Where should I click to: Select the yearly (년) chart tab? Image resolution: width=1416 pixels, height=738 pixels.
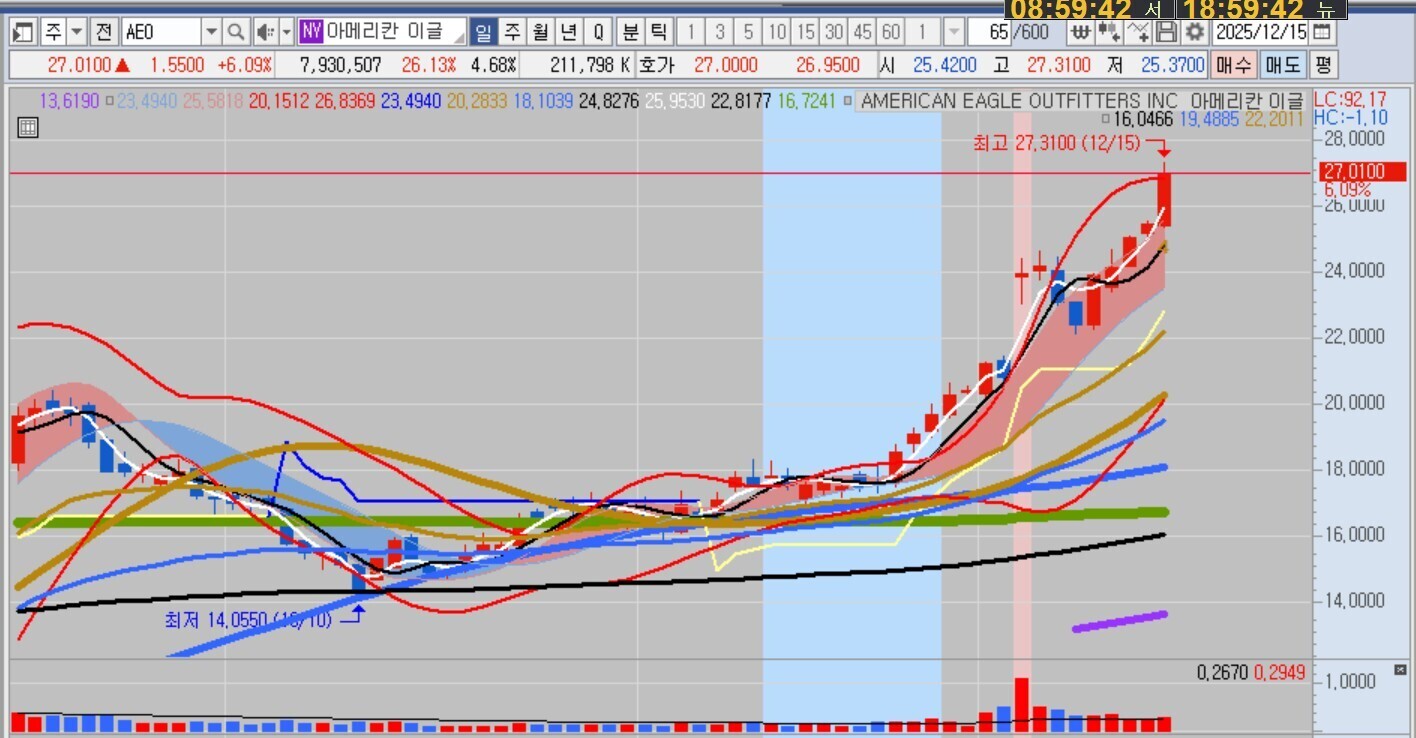pos(569,32)
